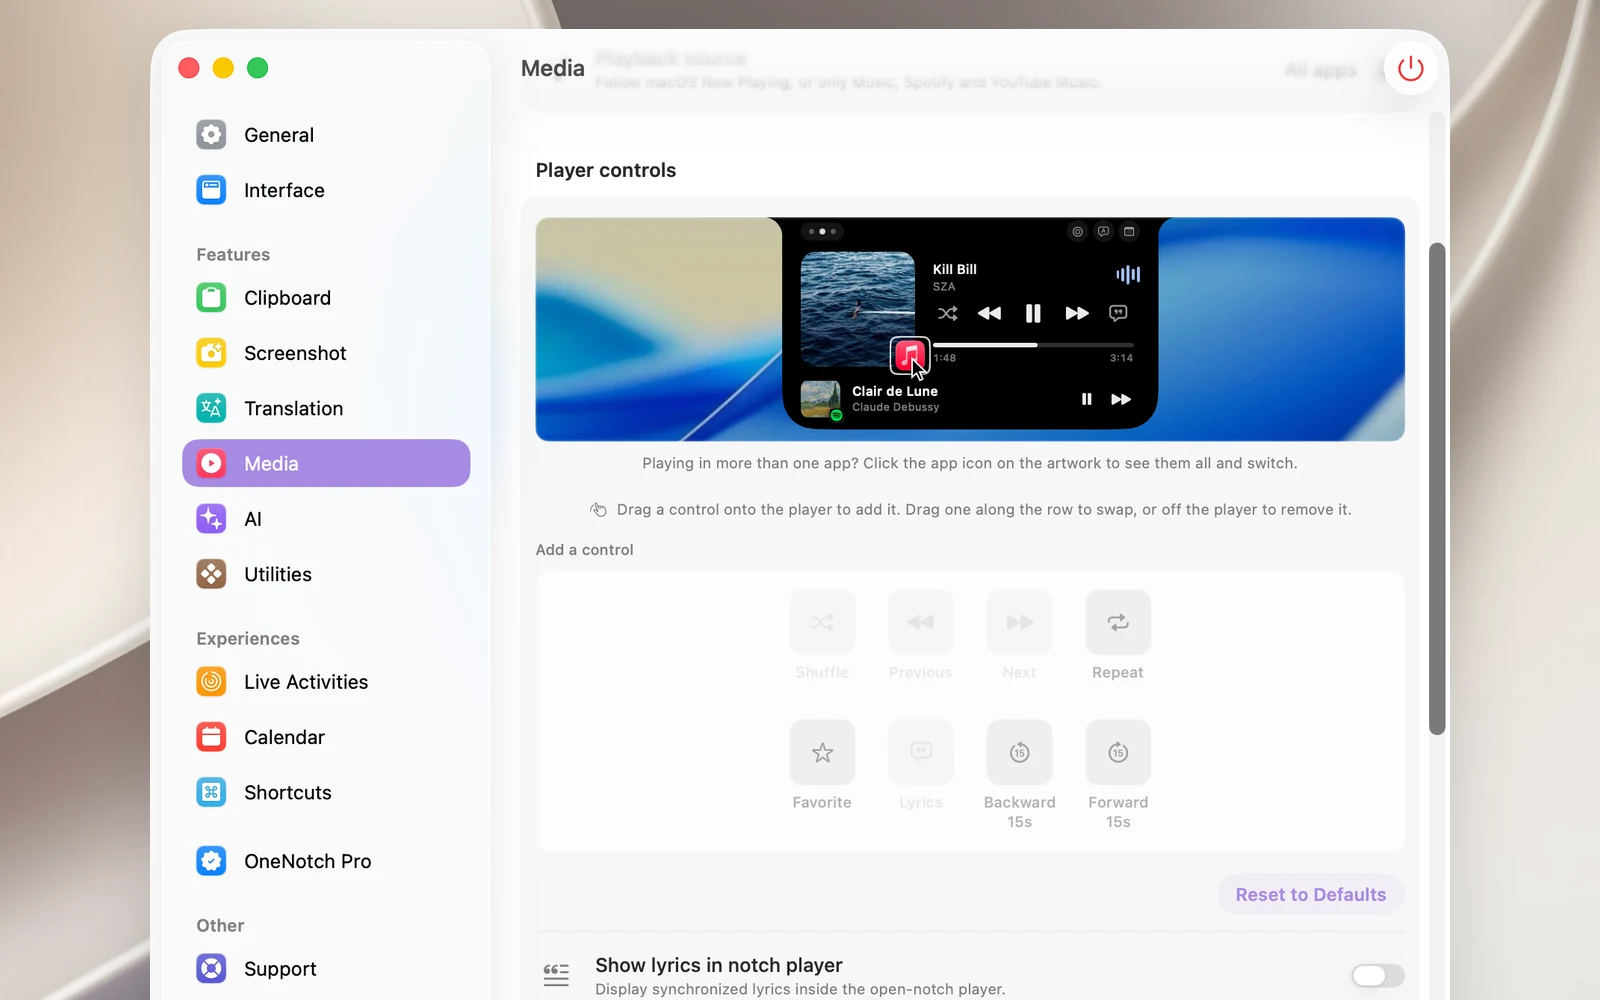Click the dimmed Shuffle control tile
The height and width of the screenshot is (1000, 1600).
click(x=822, y=622)
